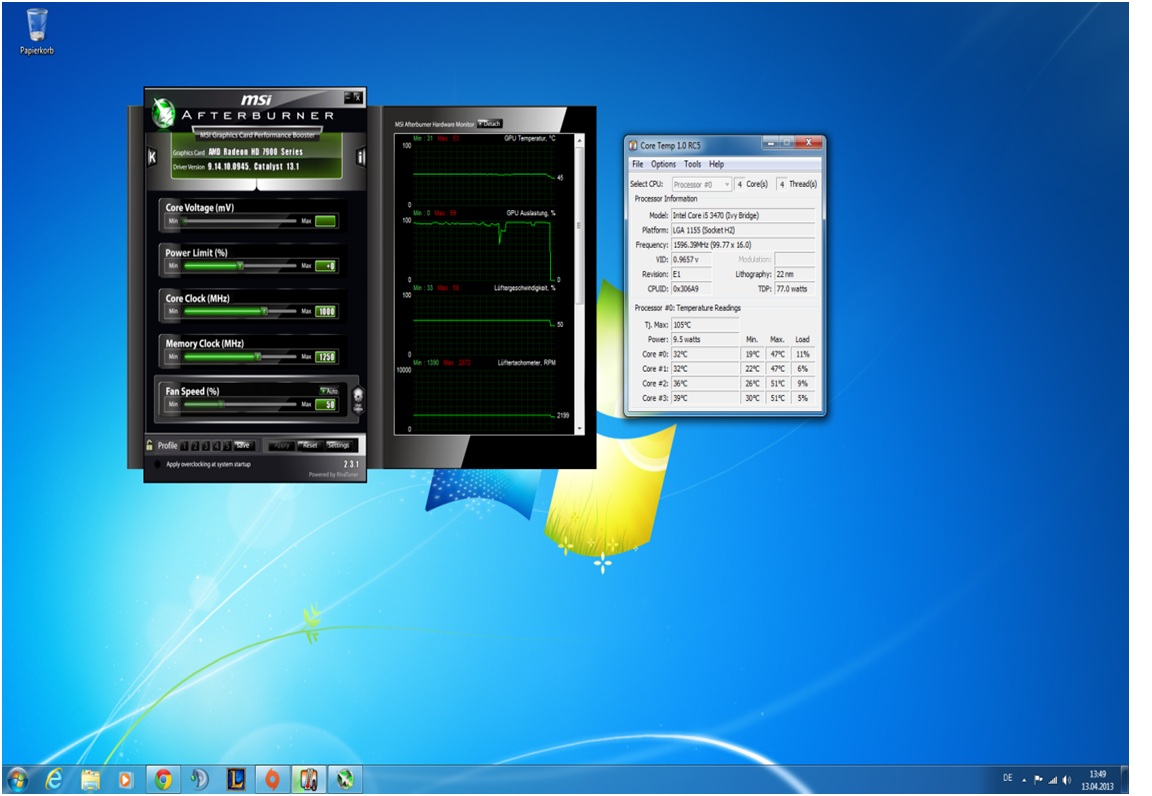Click the Core Clock (MHz) slider
This screenshot has width=1152, height=796.
(240, 311)
